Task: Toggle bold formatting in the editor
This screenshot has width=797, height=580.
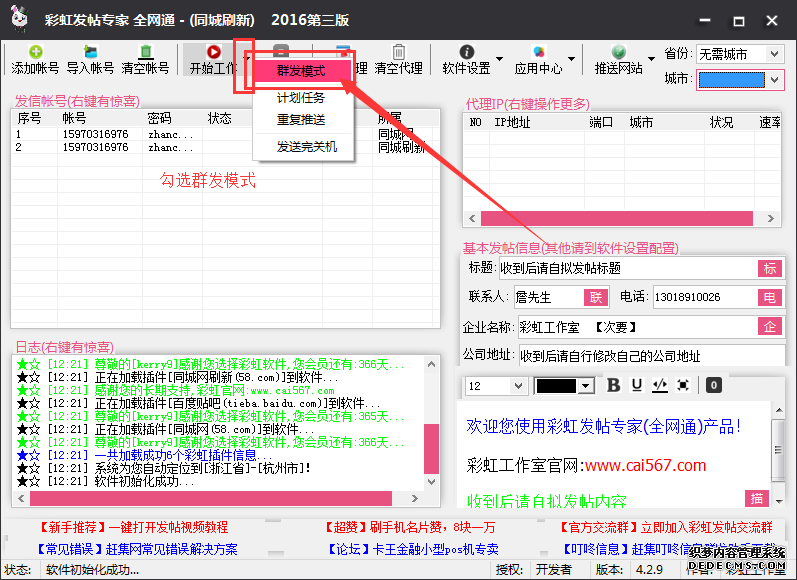Action: tap(614, 385)
